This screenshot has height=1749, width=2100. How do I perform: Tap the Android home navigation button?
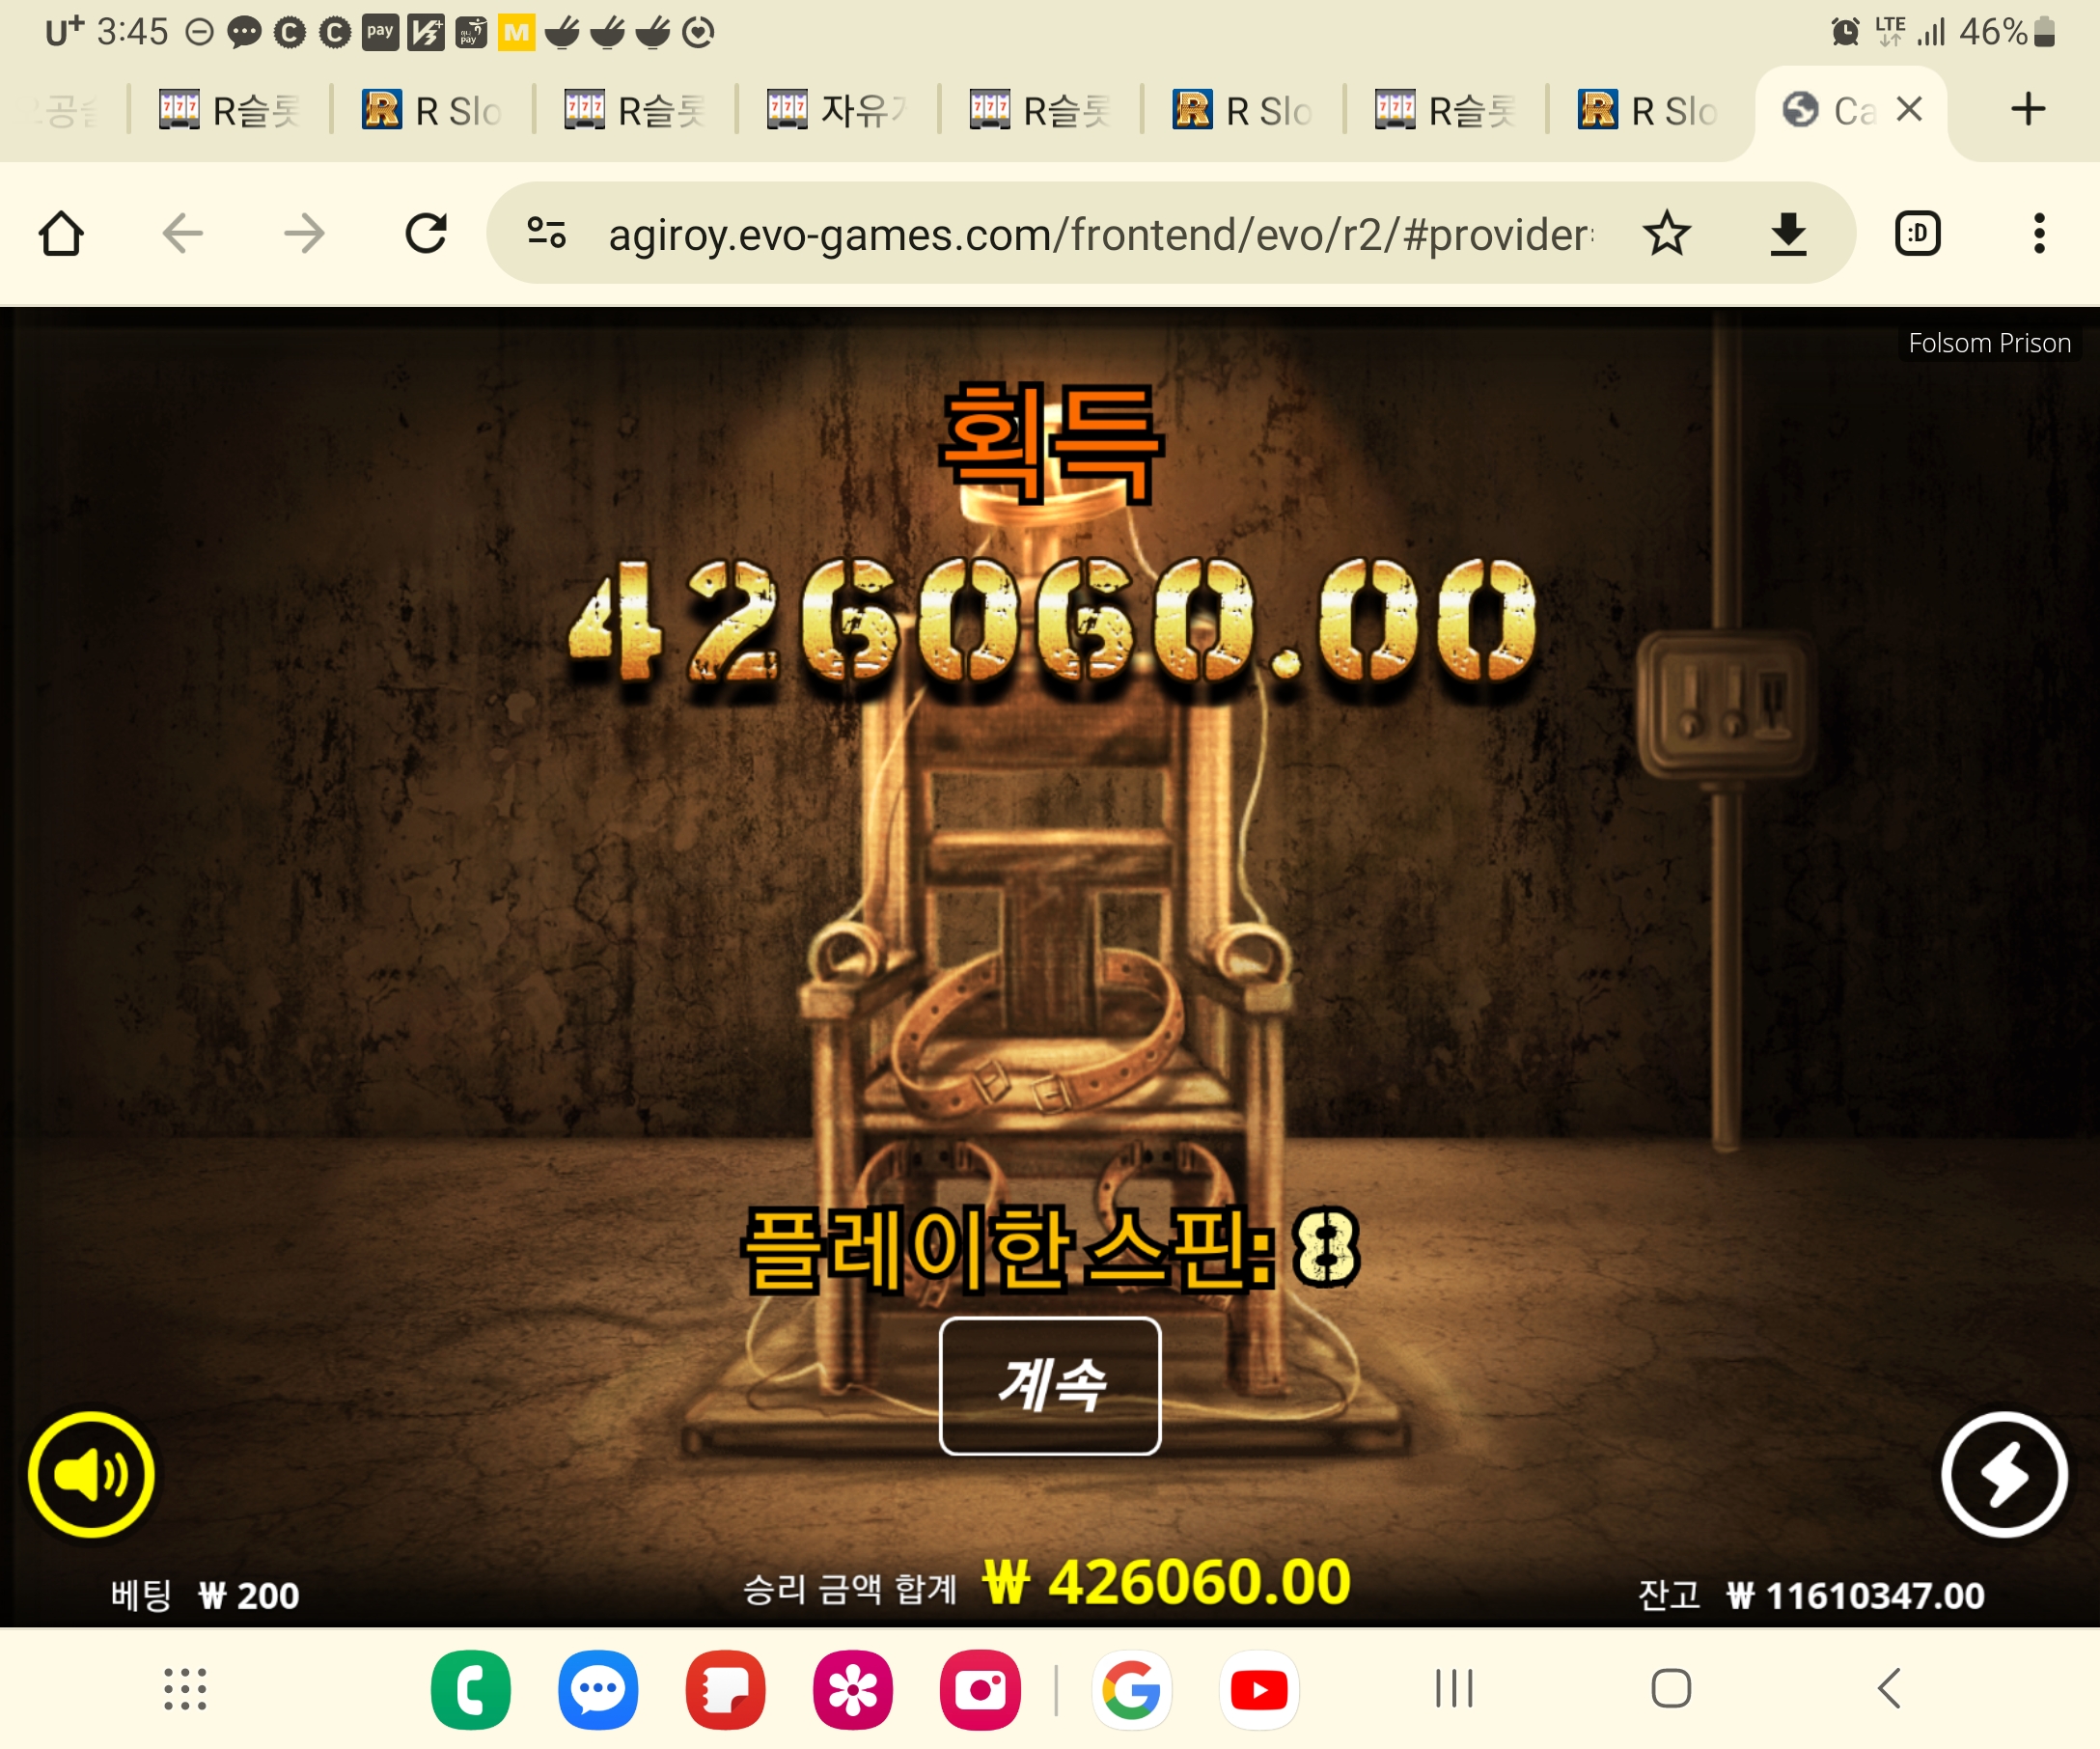[1671, 1689]
